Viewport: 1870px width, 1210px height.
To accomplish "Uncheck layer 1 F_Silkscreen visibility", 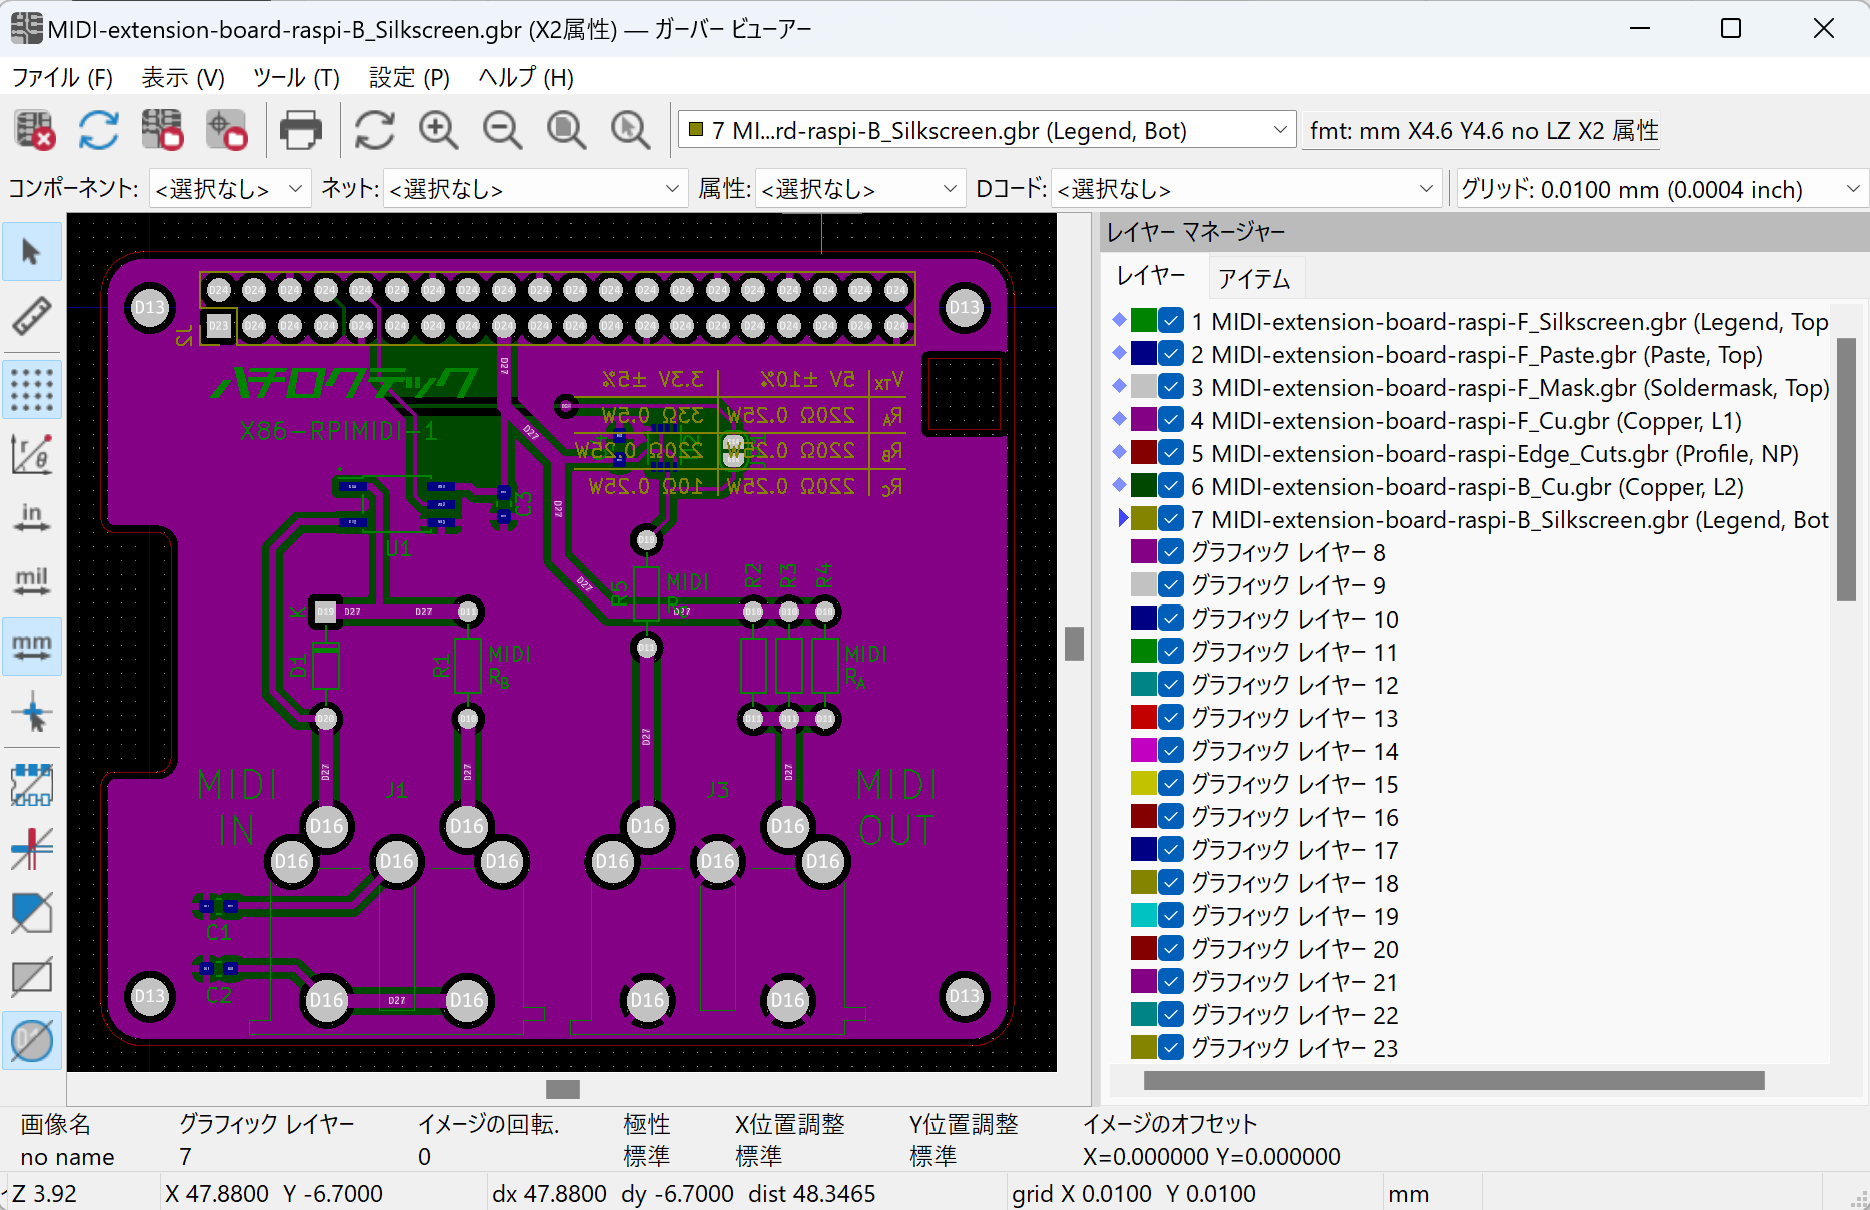I will point(1171,321).
